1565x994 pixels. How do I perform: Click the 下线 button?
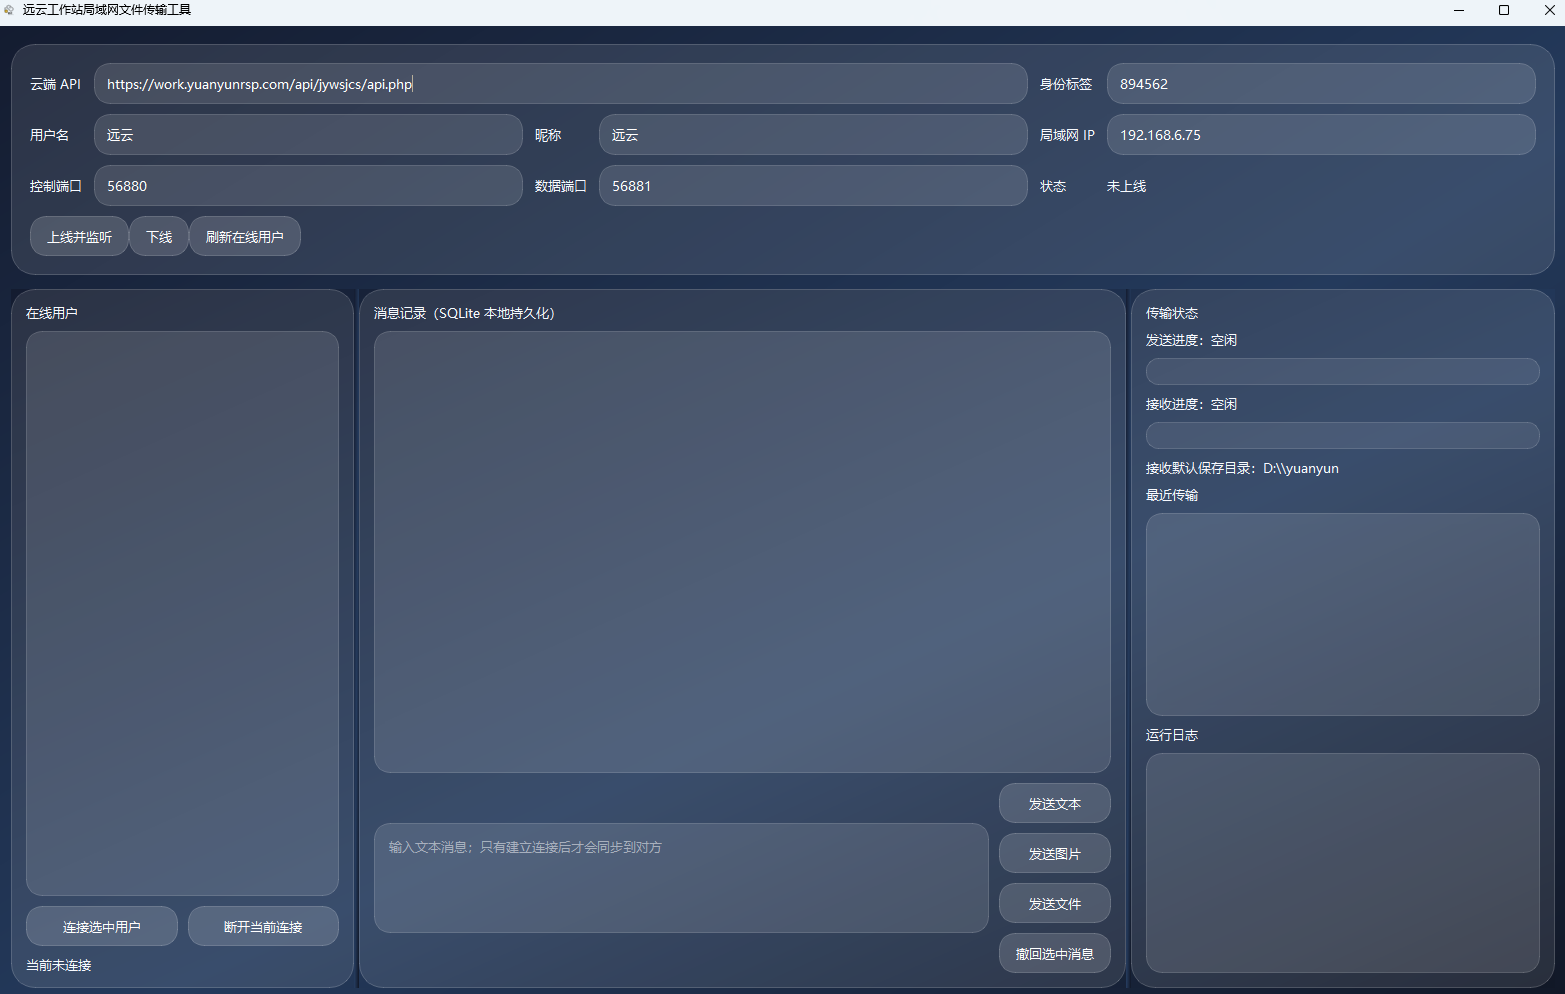coord(159,237)
